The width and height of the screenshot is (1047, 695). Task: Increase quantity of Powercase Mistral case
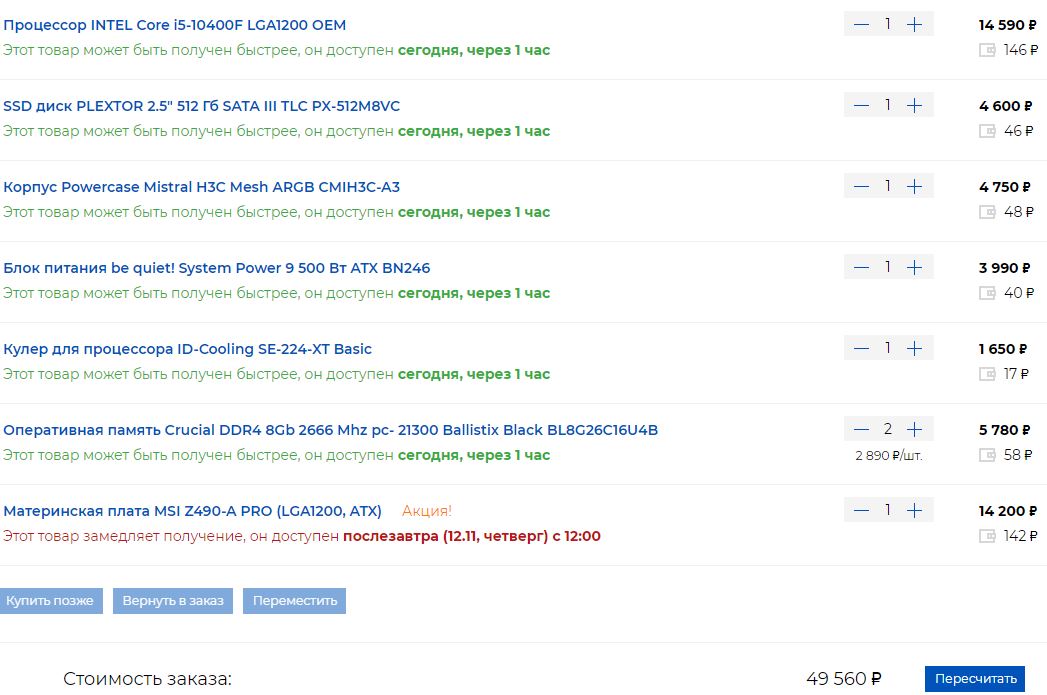click(914, 186)
